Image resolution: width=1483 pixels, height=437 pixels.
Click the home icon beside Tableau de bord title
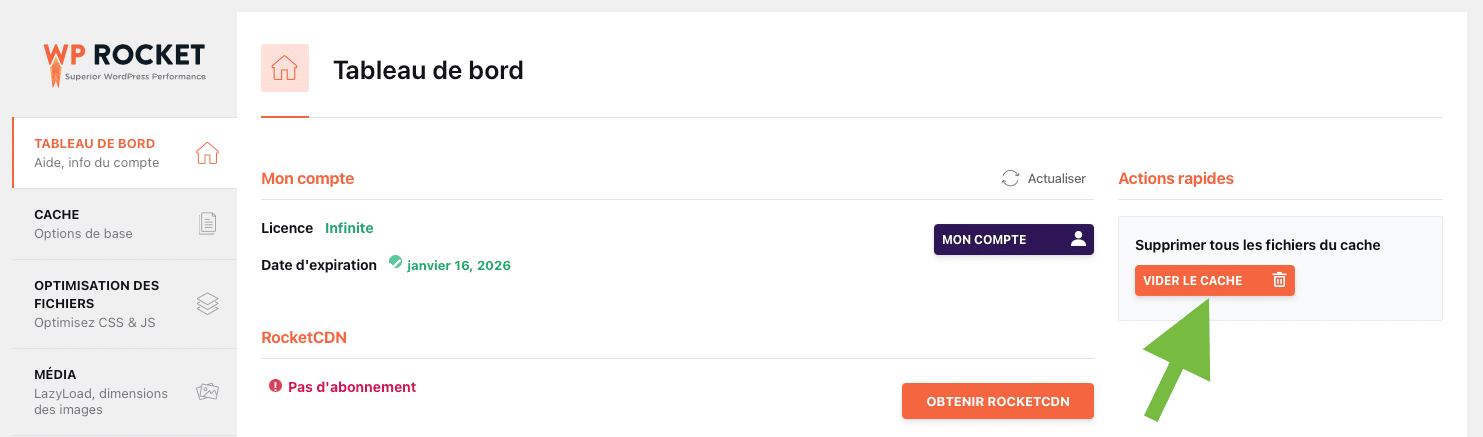(285, 68)
